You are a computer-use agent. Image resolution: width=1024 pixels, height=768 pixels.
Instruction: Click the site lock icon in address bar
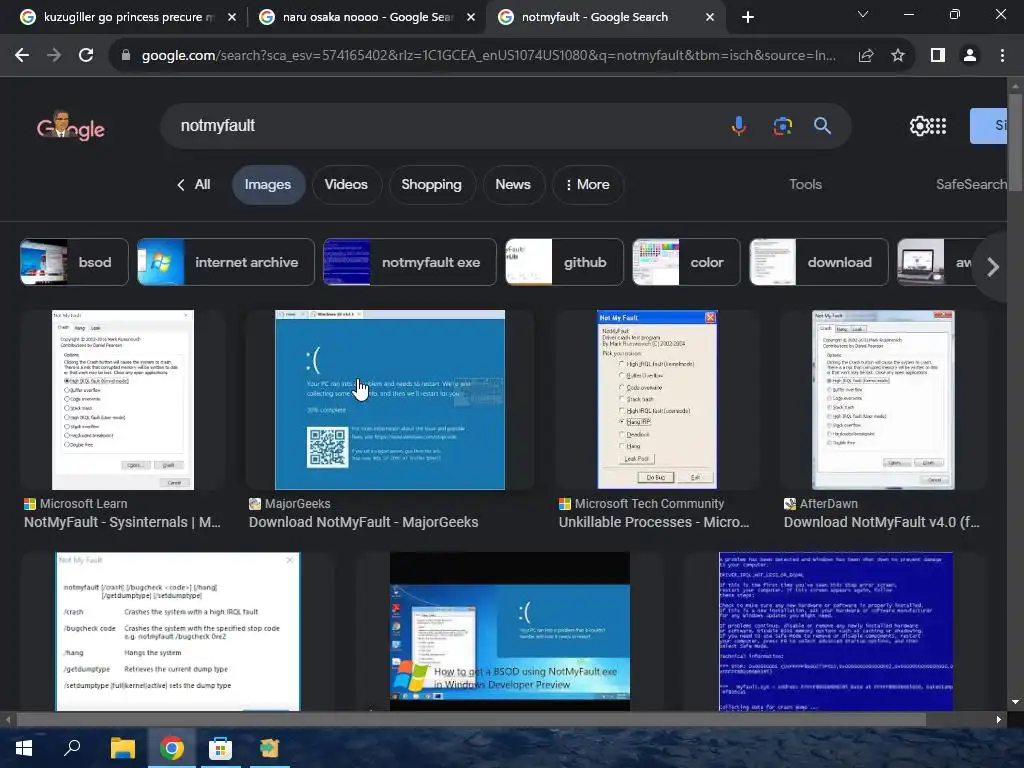(126, 56)
